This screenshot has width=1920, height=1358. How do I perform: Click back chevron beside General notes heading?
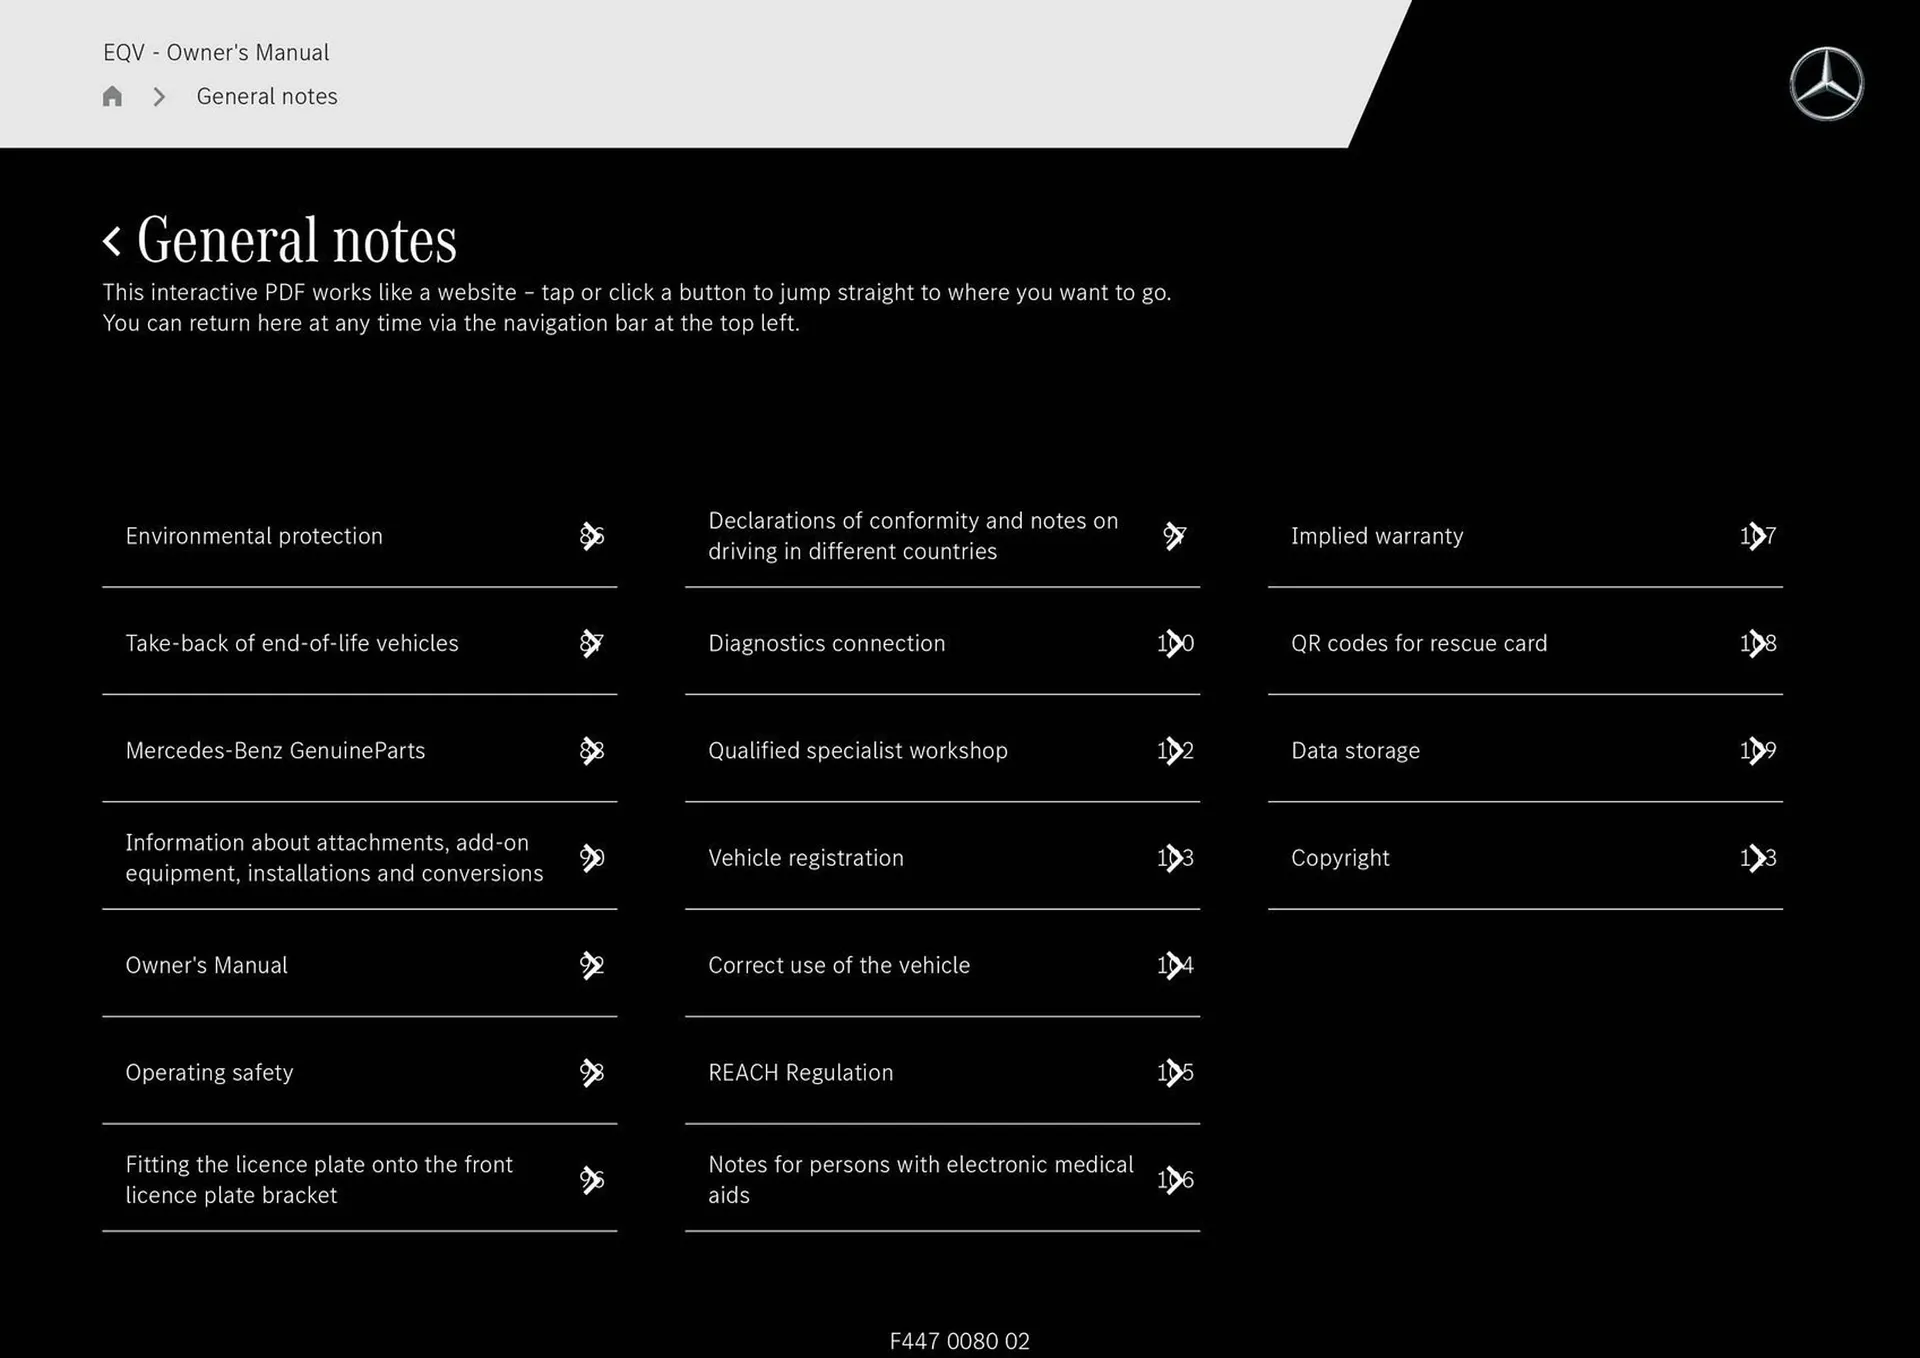point(112,241)
